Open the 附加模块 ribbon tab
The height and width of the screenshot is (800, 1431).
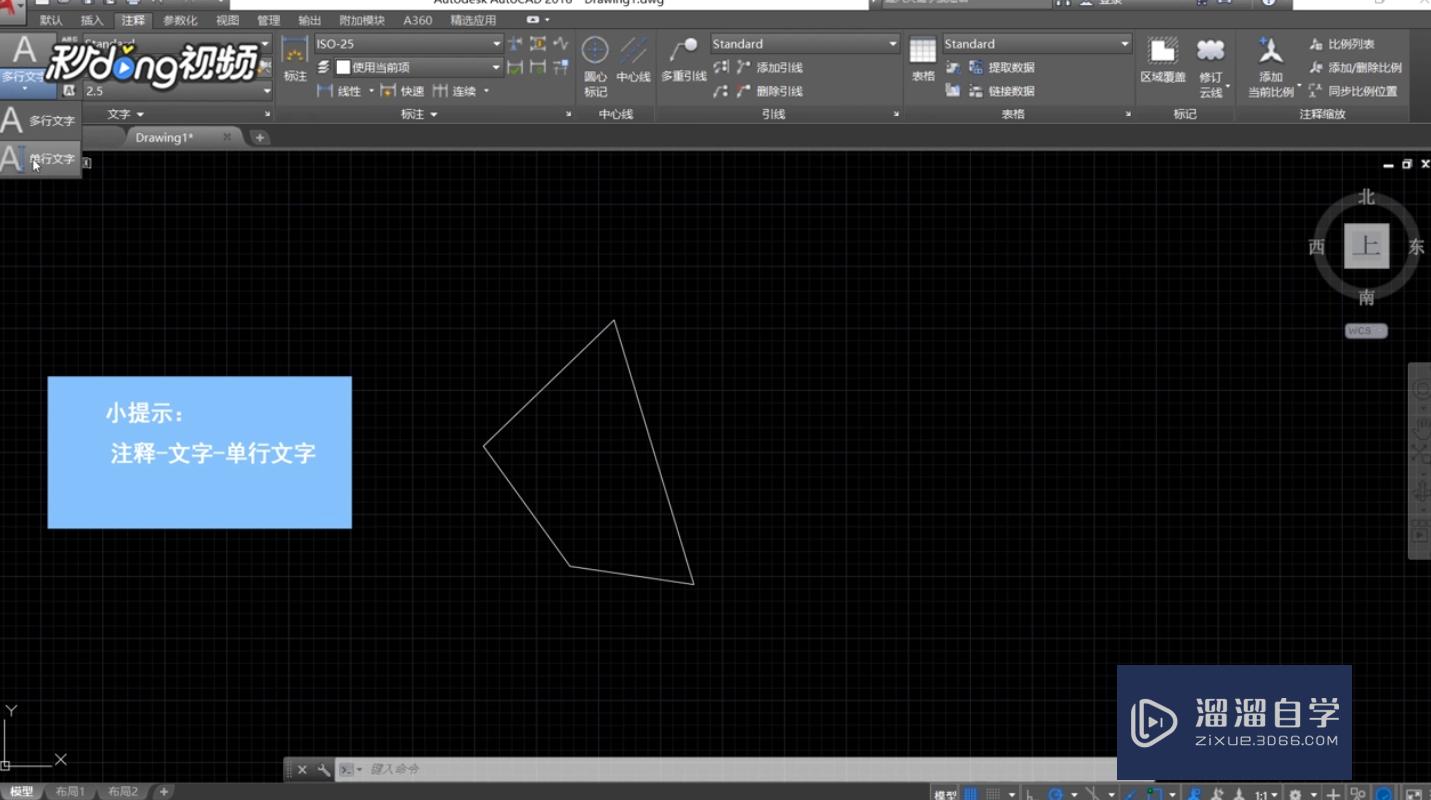click(362, 20)
